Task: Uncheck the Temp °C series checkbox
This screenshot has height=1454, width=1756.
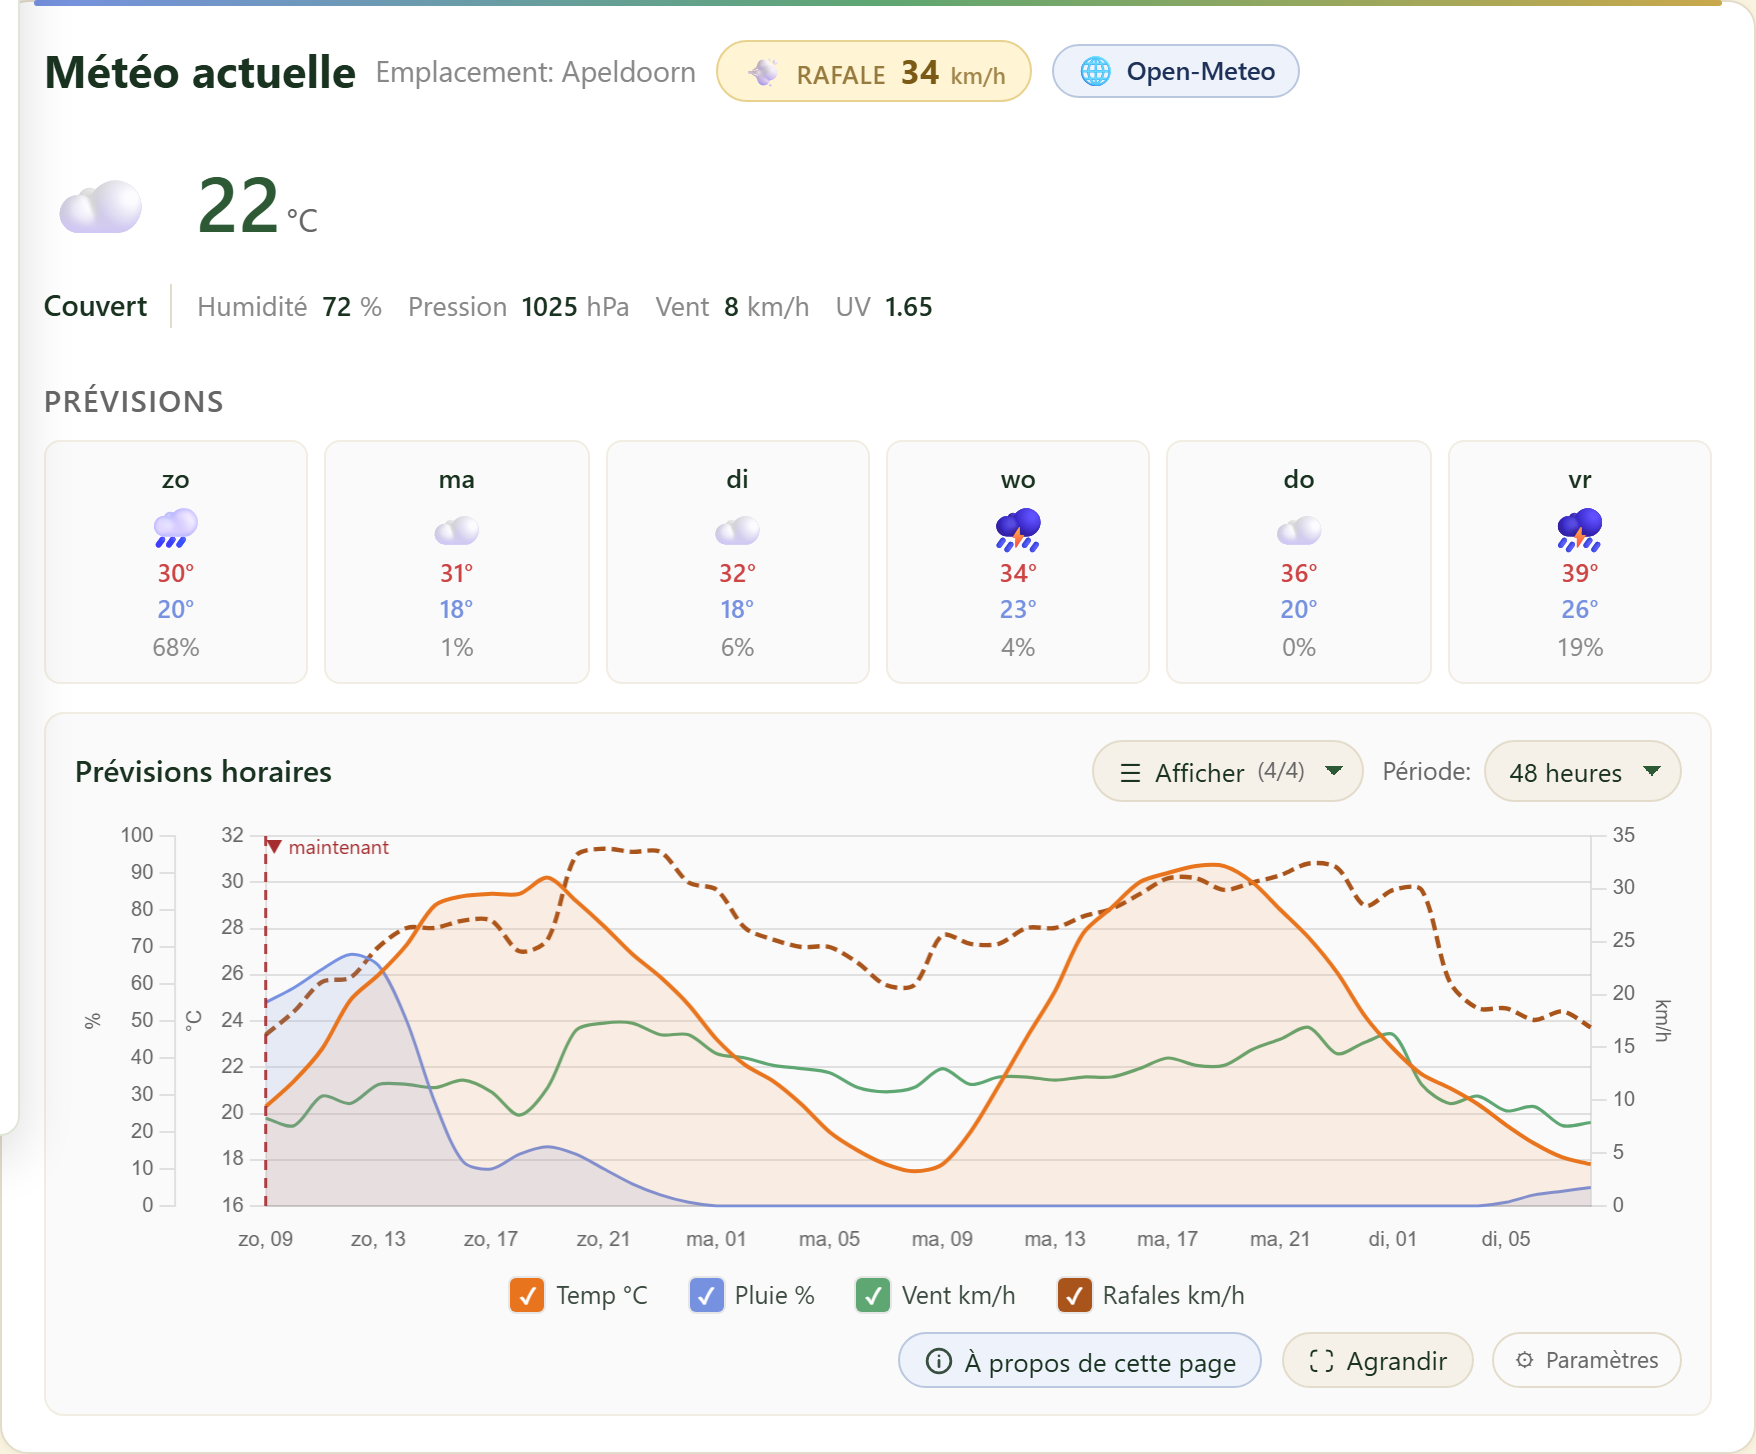Action: pyautogui.click(x=527, y=1295)
